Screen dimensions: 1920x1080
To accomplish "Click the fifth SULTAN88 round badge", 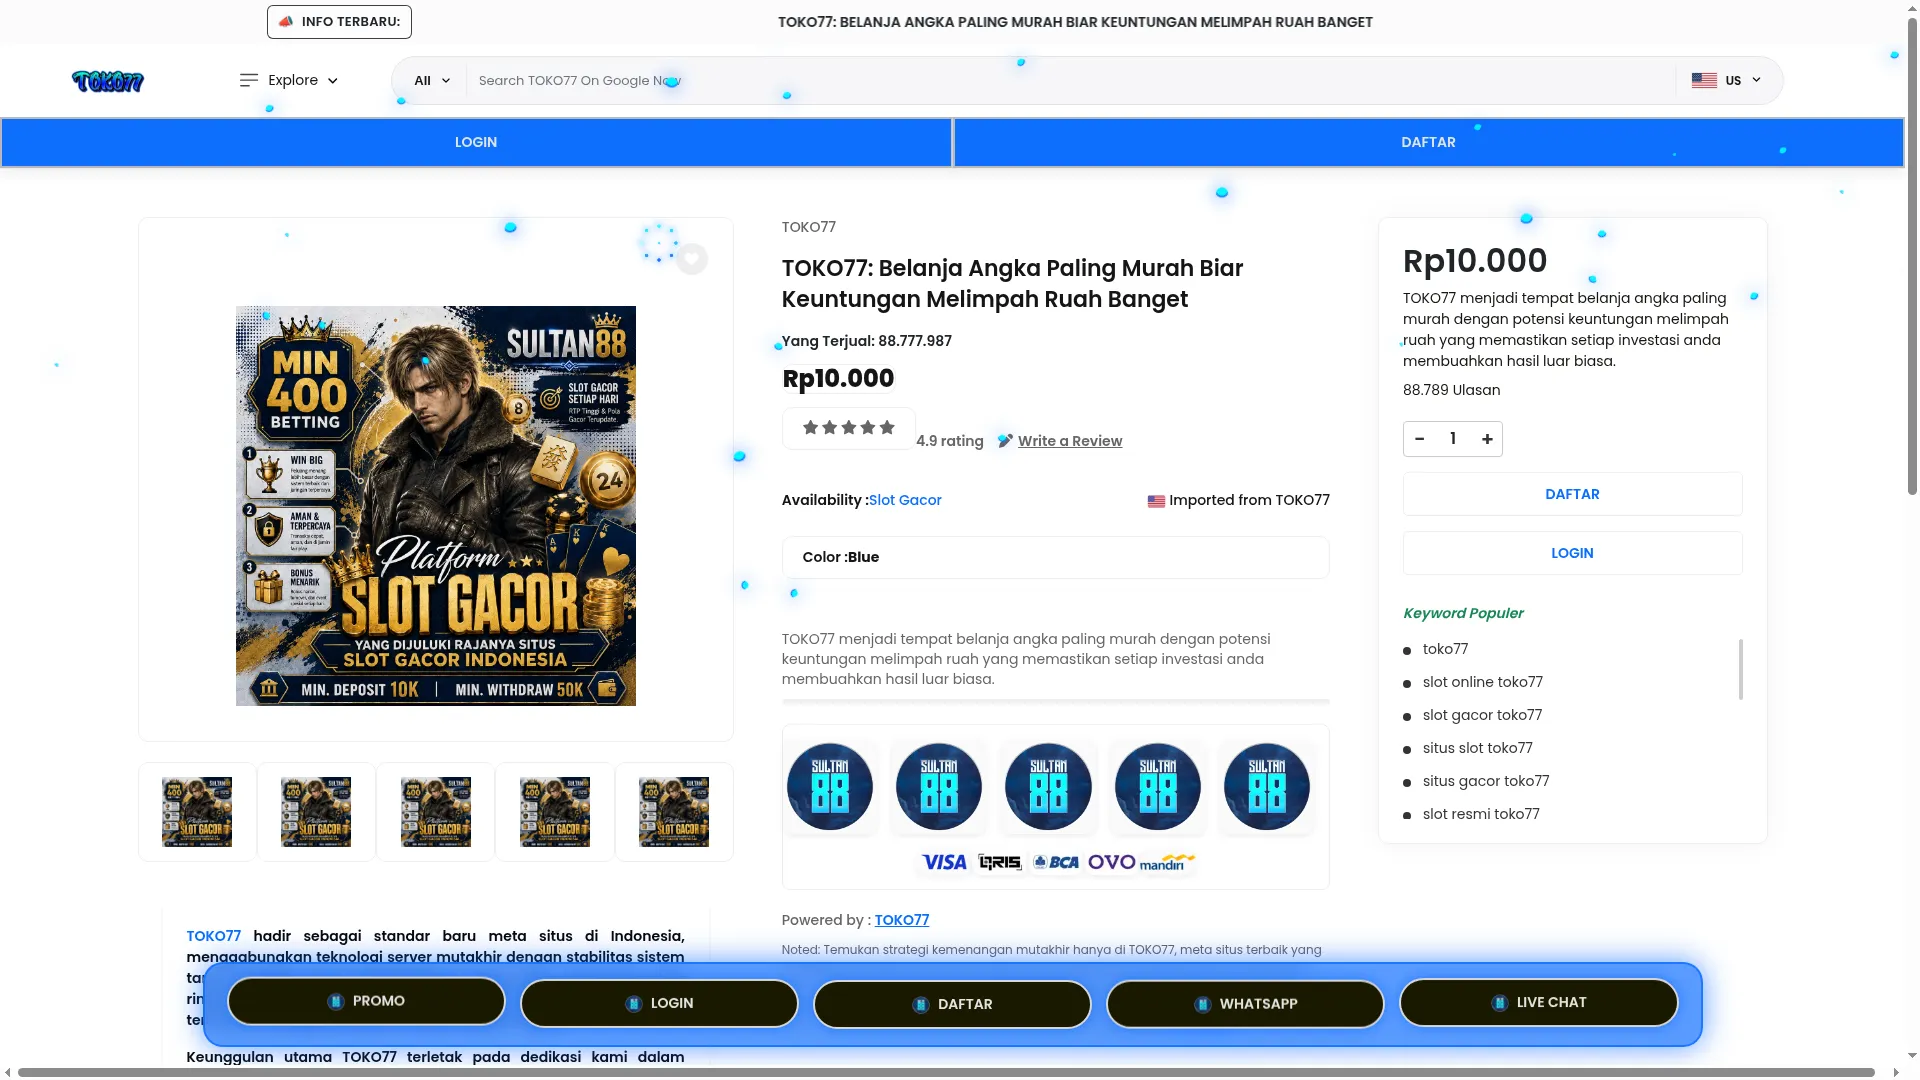I will pos(1267,787).
